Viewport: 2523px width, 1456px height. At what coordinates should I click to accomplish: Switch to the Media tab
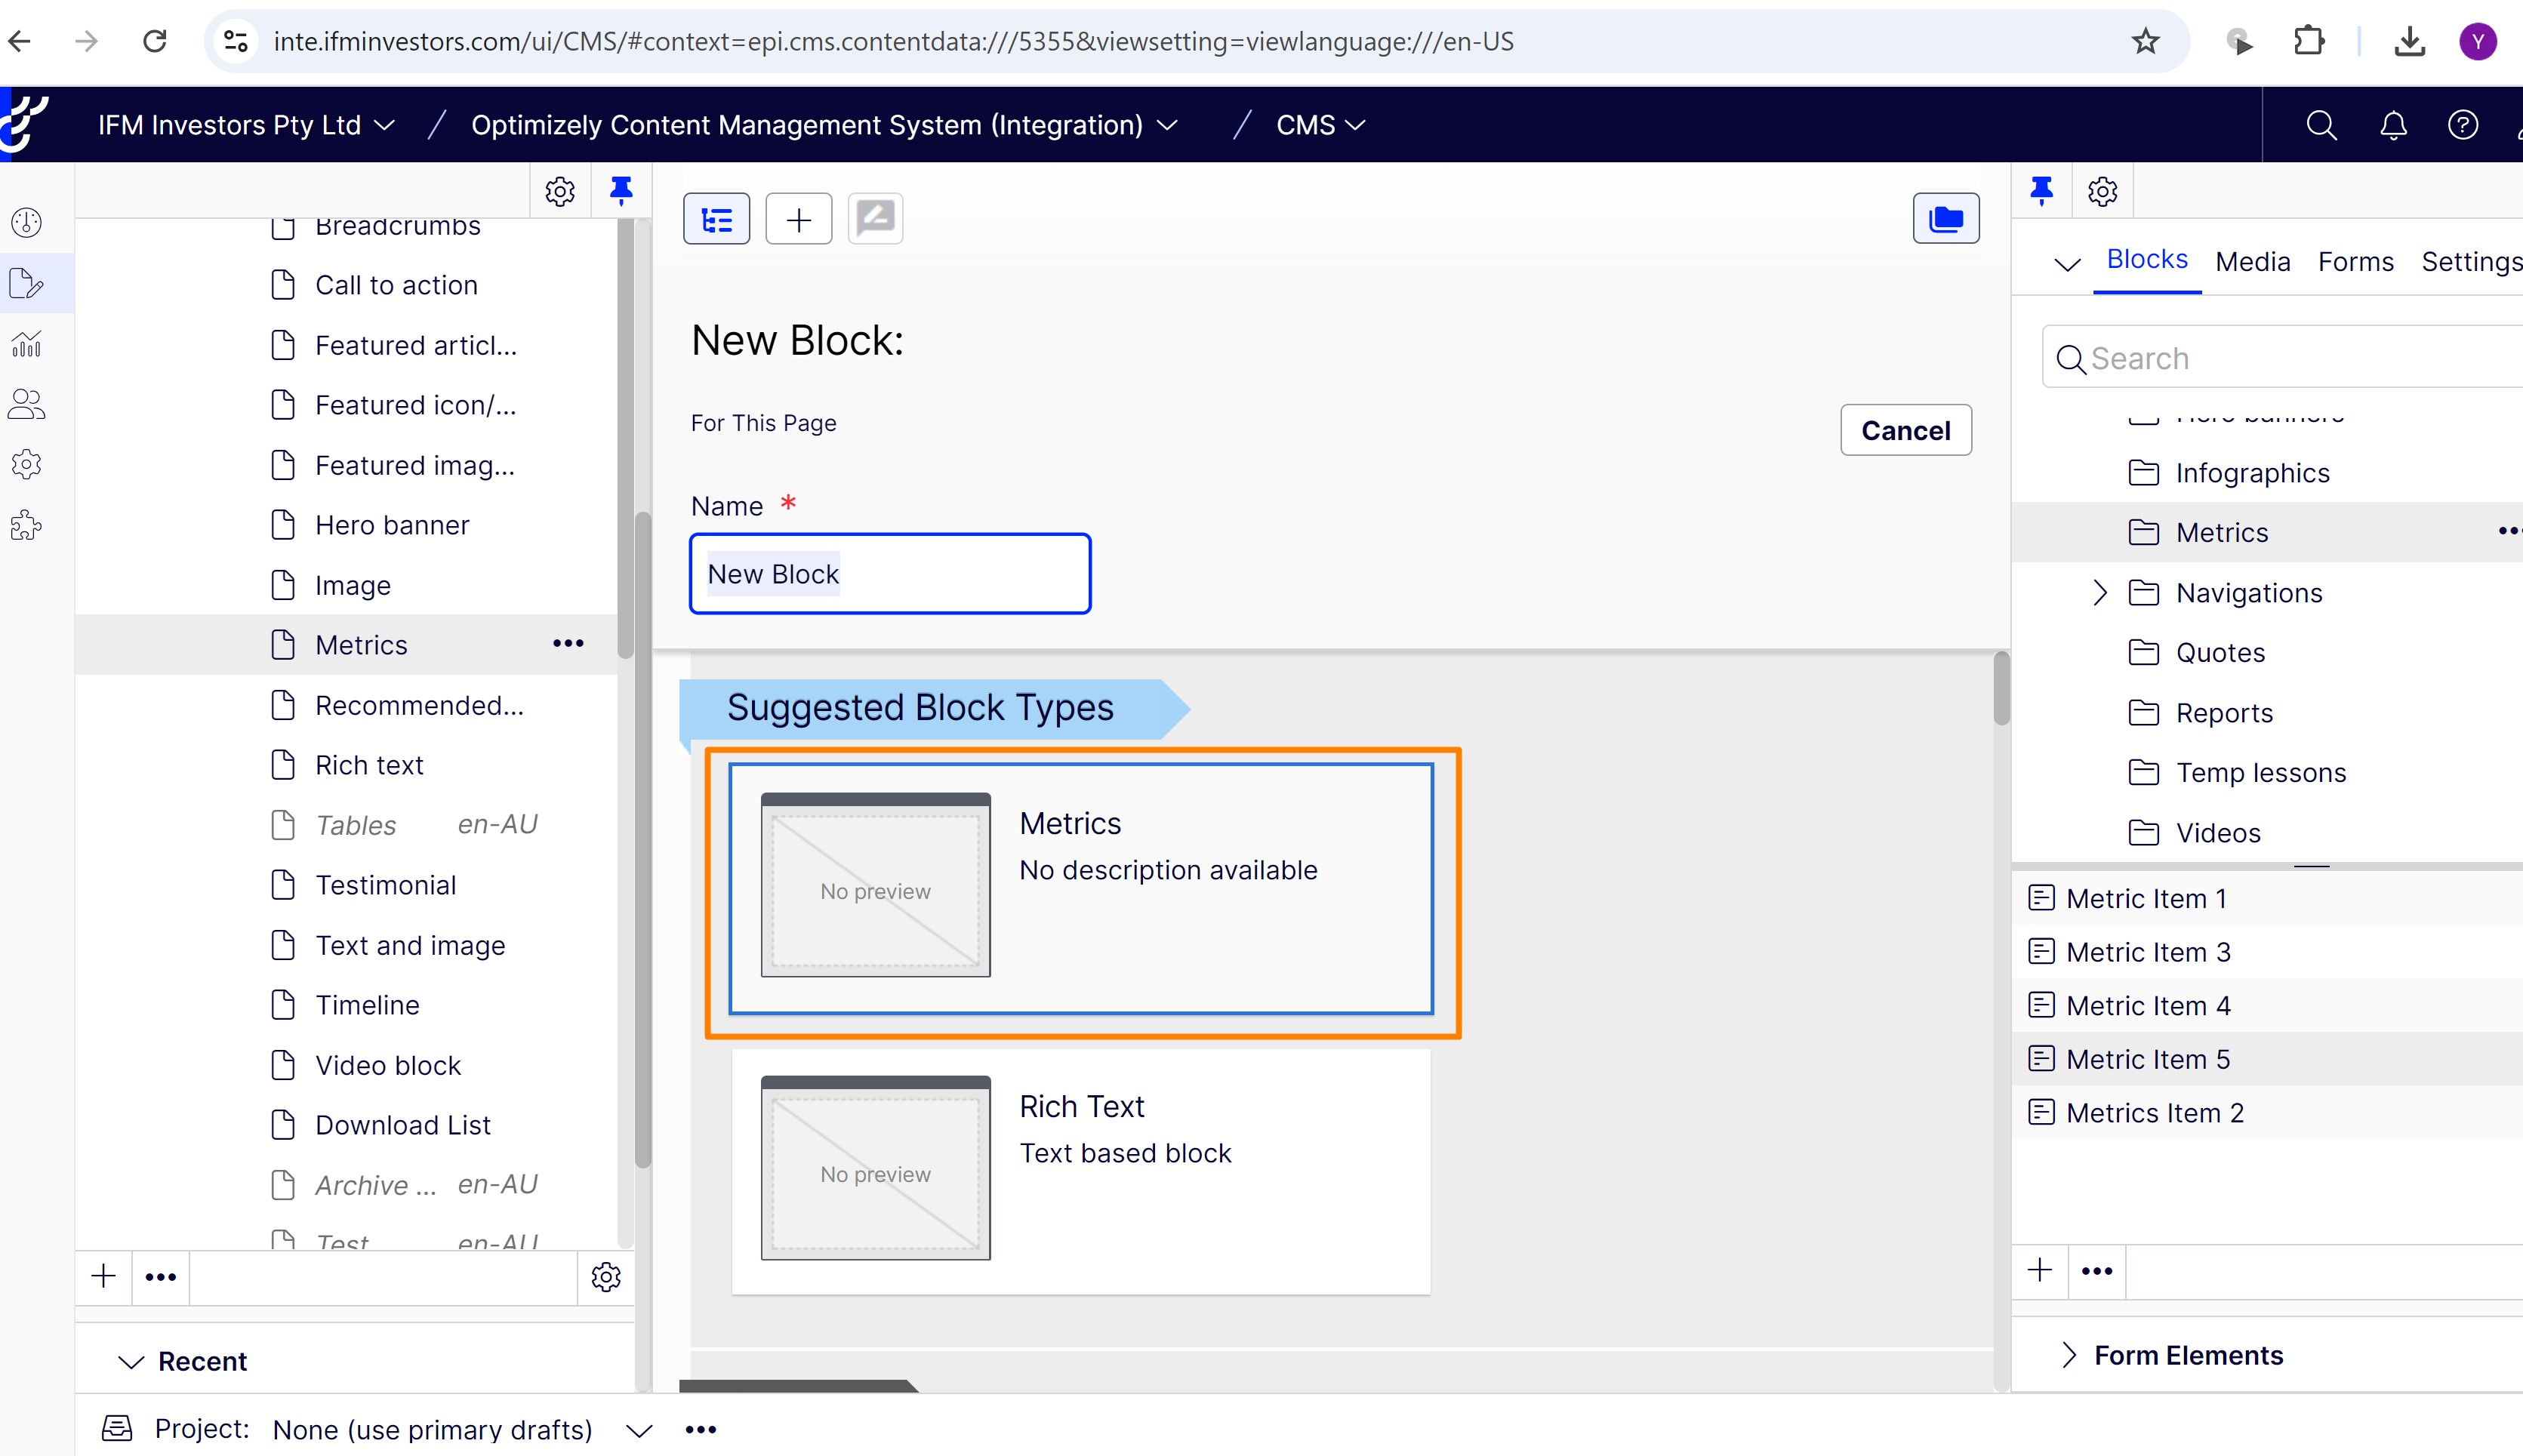(x=2252, y=262)
